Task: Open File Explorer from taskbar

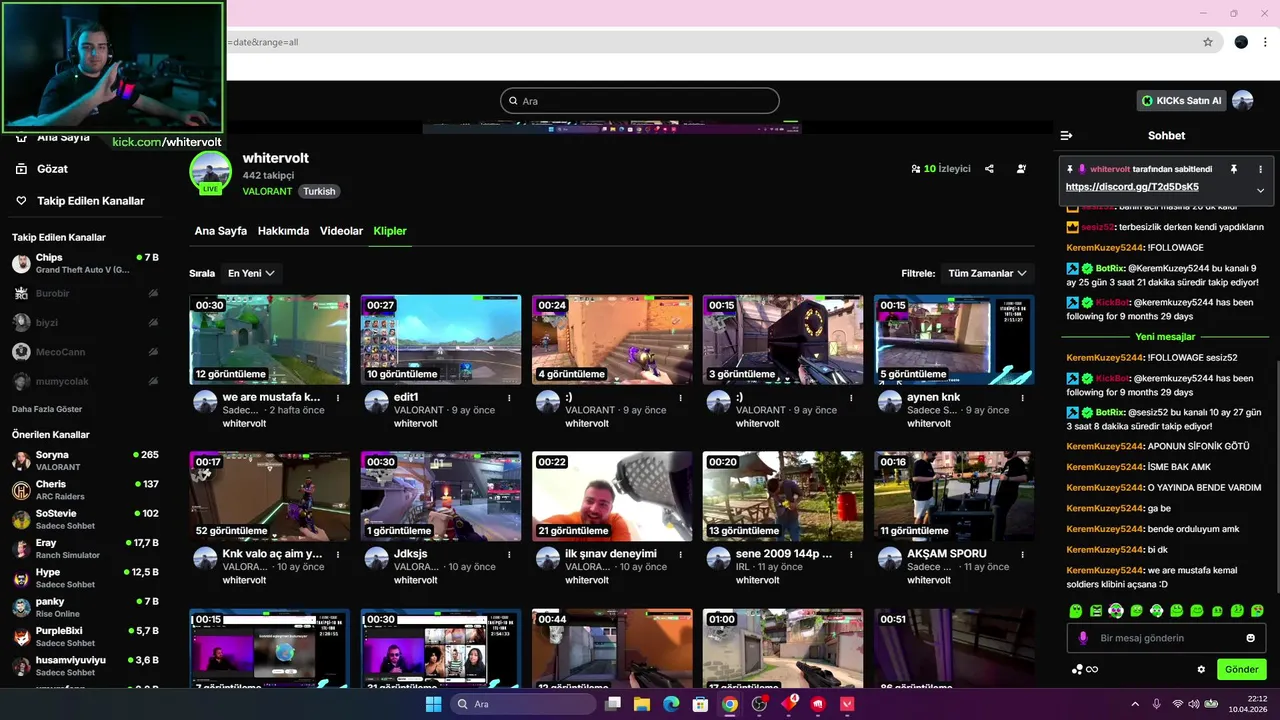Action: (641, 704)
